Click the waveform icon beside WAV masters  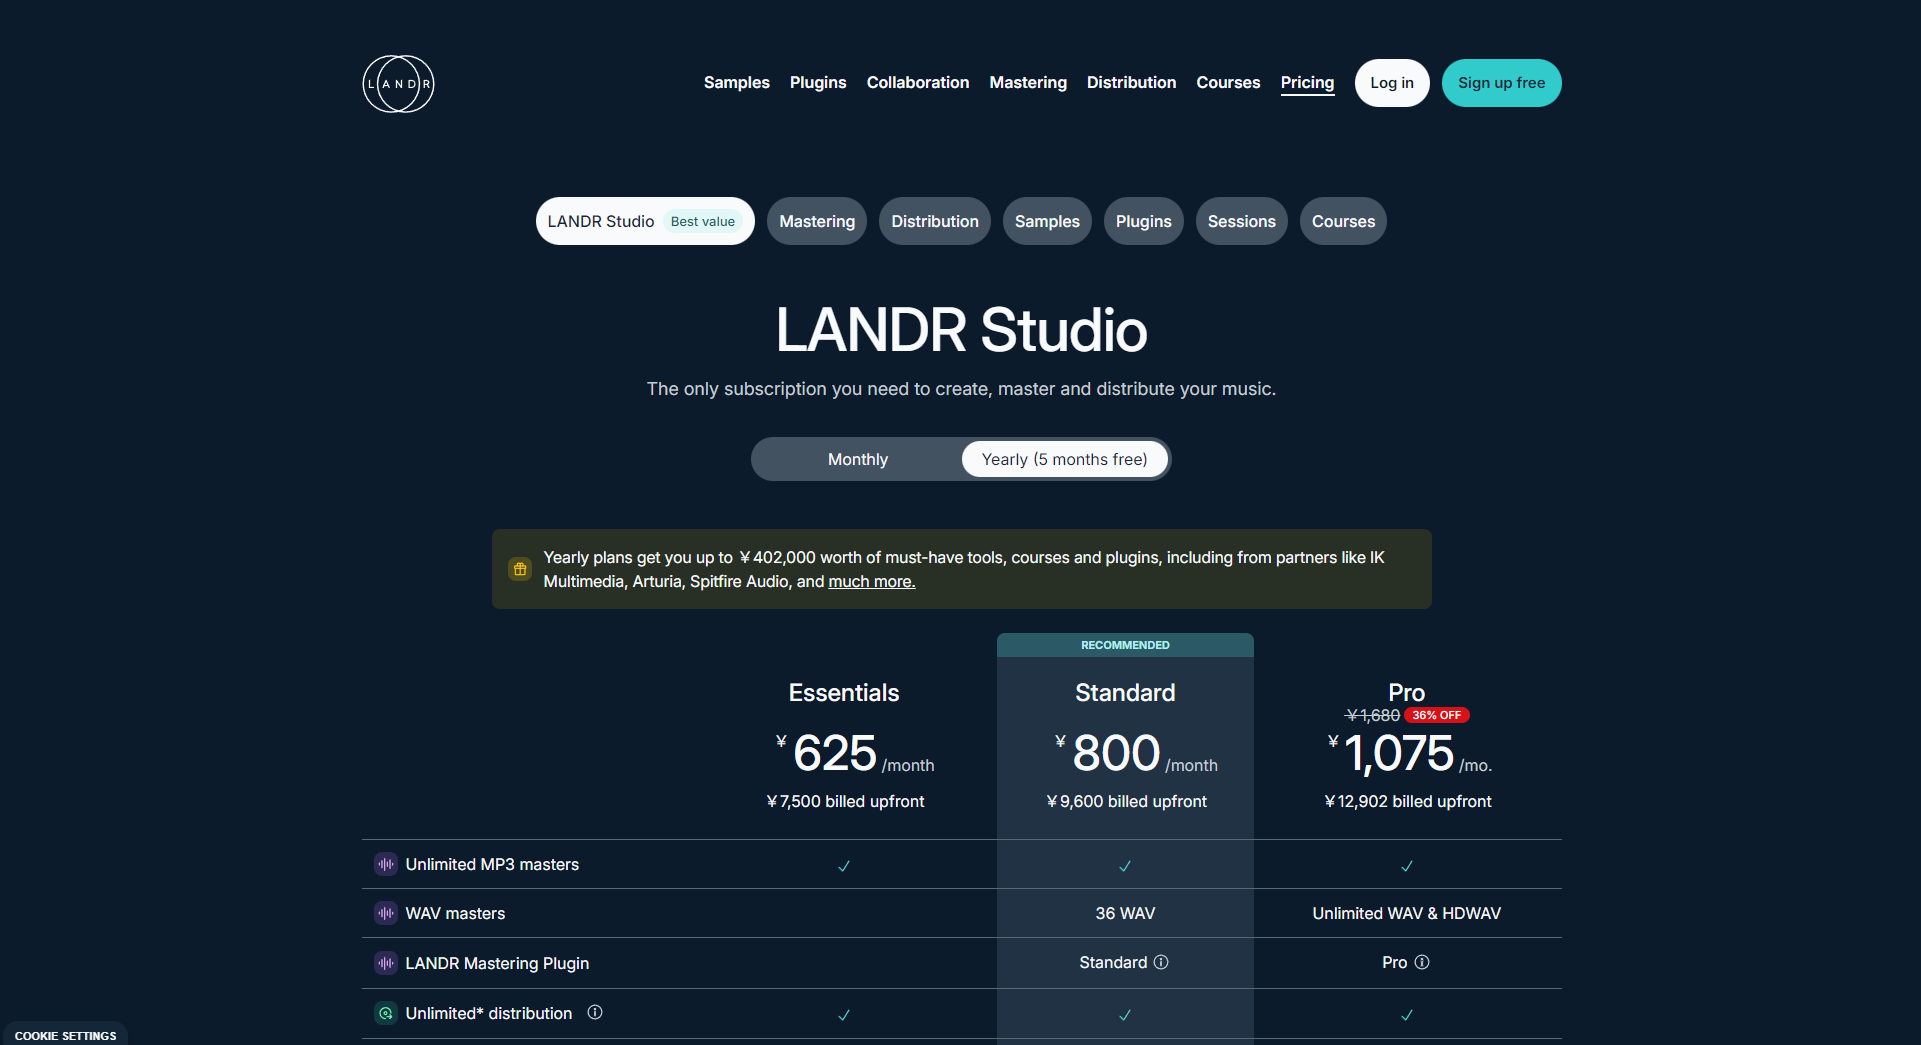(385, 913)
